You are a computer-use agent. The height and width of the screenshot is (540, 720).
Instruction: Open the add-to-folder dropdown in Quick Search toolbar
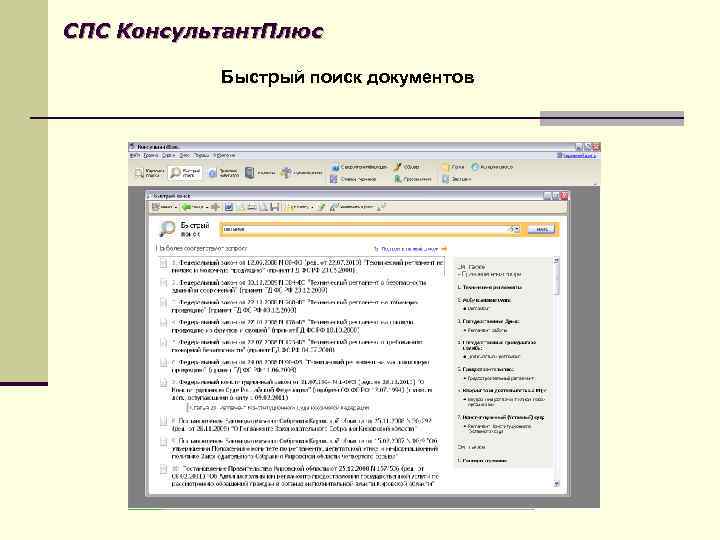(312, 208)
